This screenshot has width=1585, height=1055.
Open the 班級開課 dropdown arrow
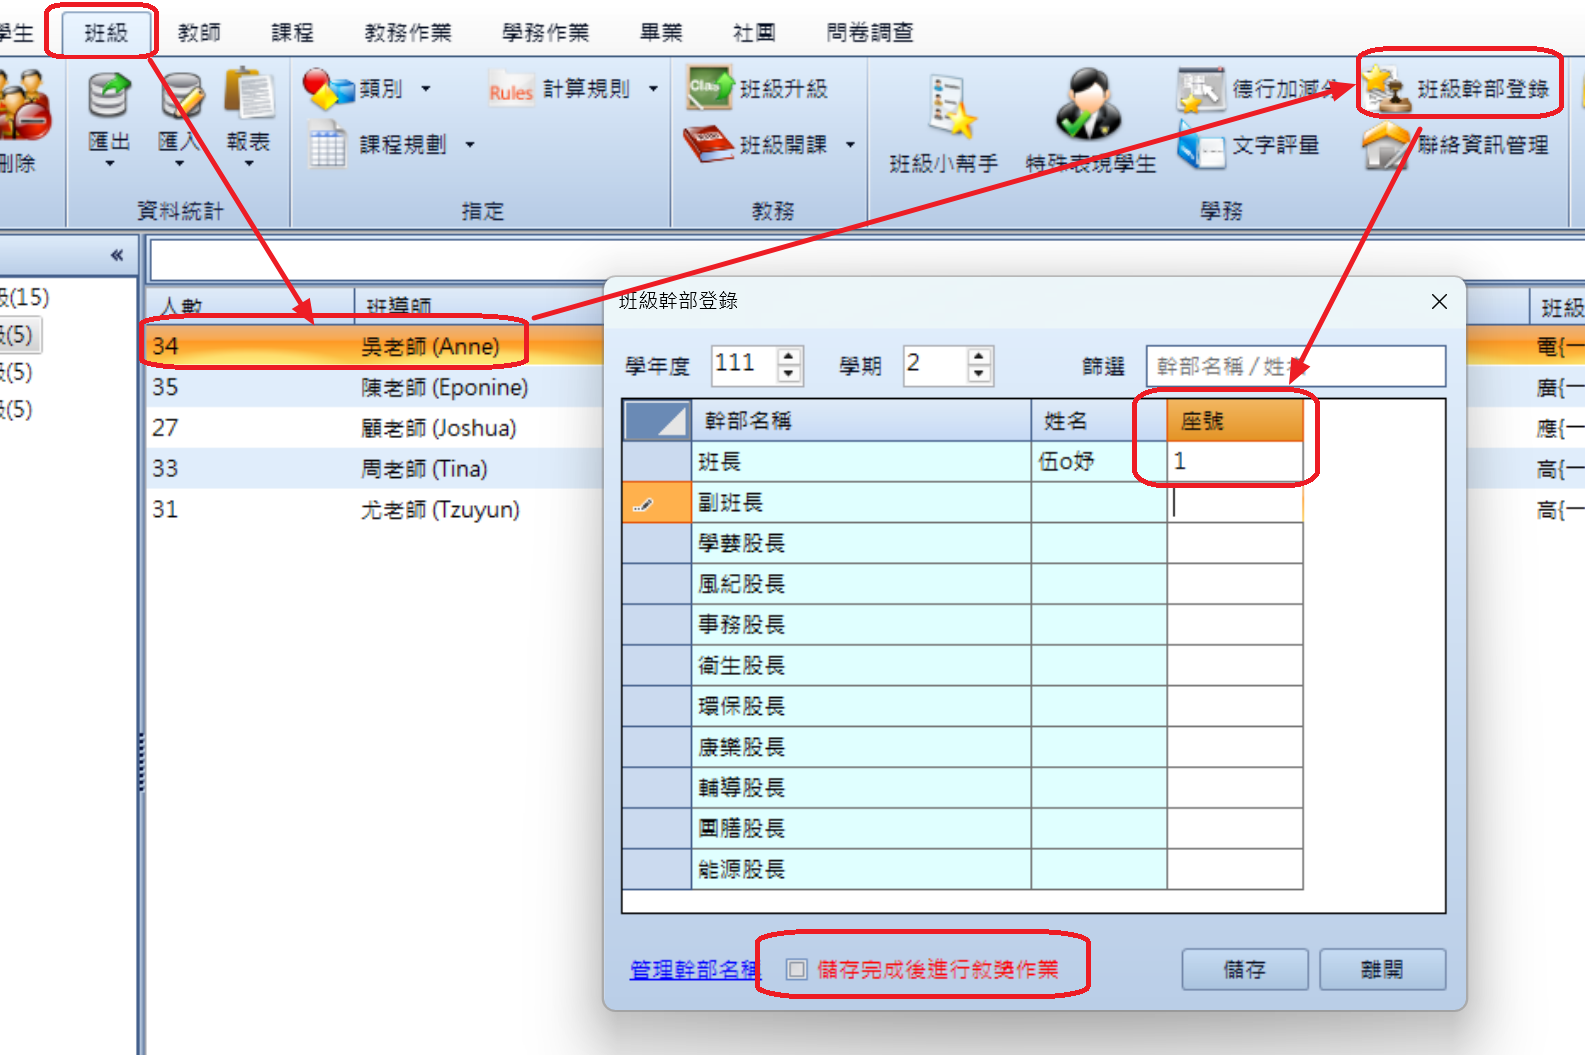(x=850, y=145)
